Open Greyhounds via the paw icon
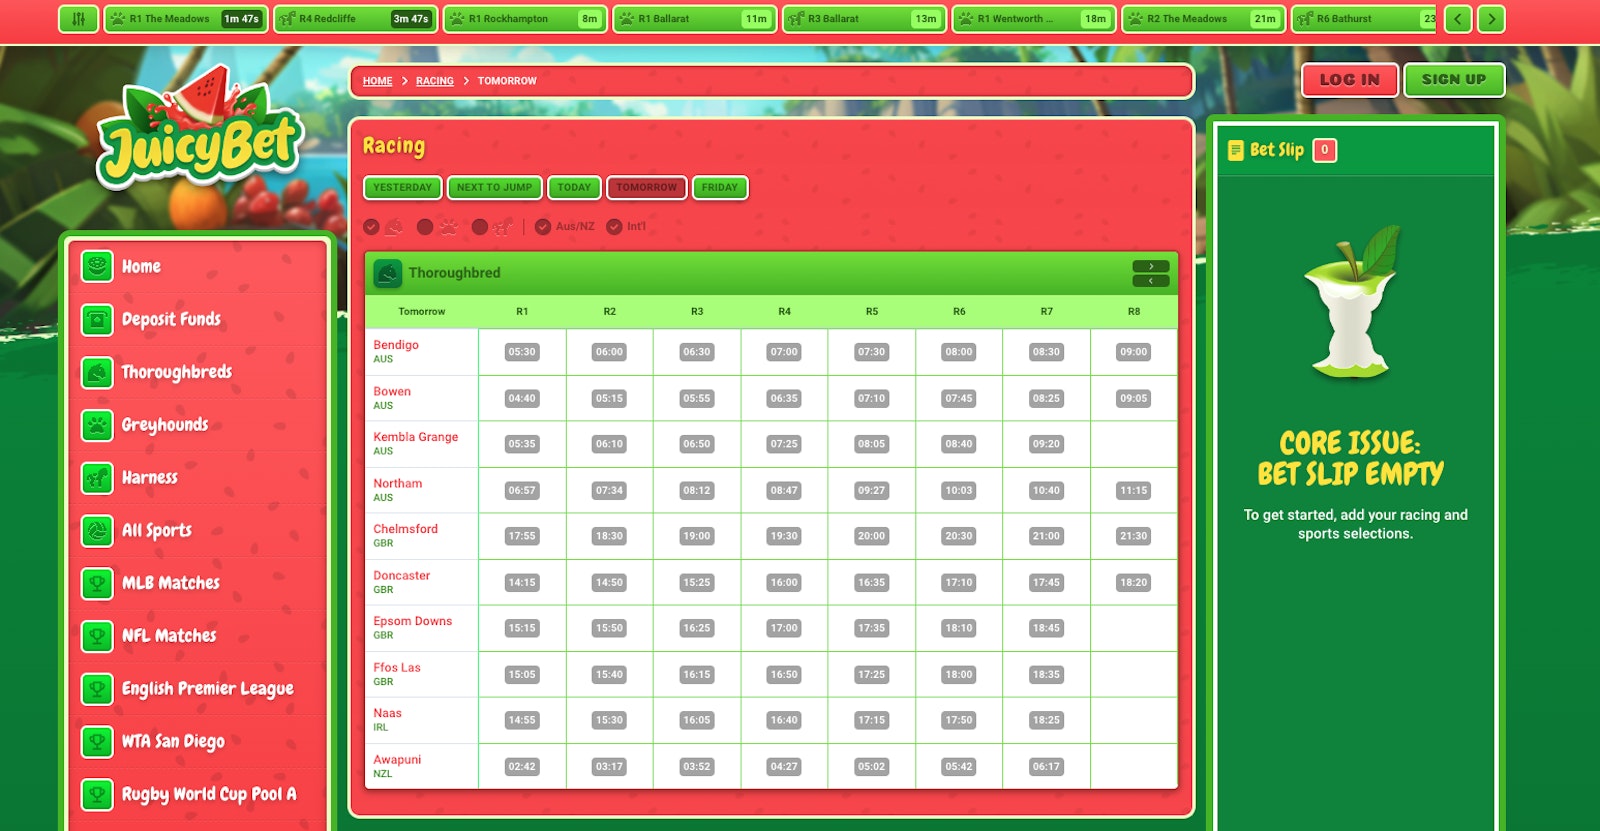Screen dimensions: 1600x831 tap(97, 425)
